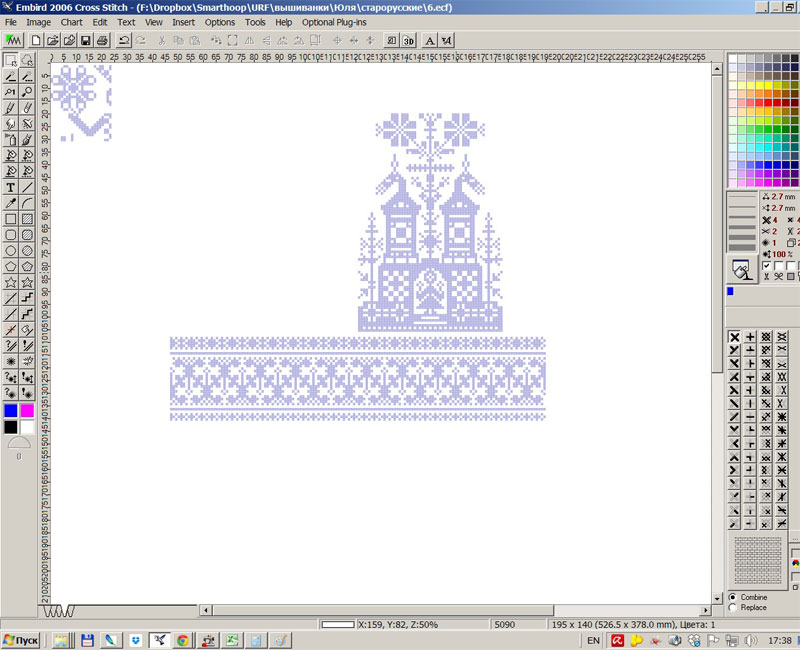The height and width of the screenshot is (650, 800).
Task: Open the Insert menu
Action: point(183,22)
